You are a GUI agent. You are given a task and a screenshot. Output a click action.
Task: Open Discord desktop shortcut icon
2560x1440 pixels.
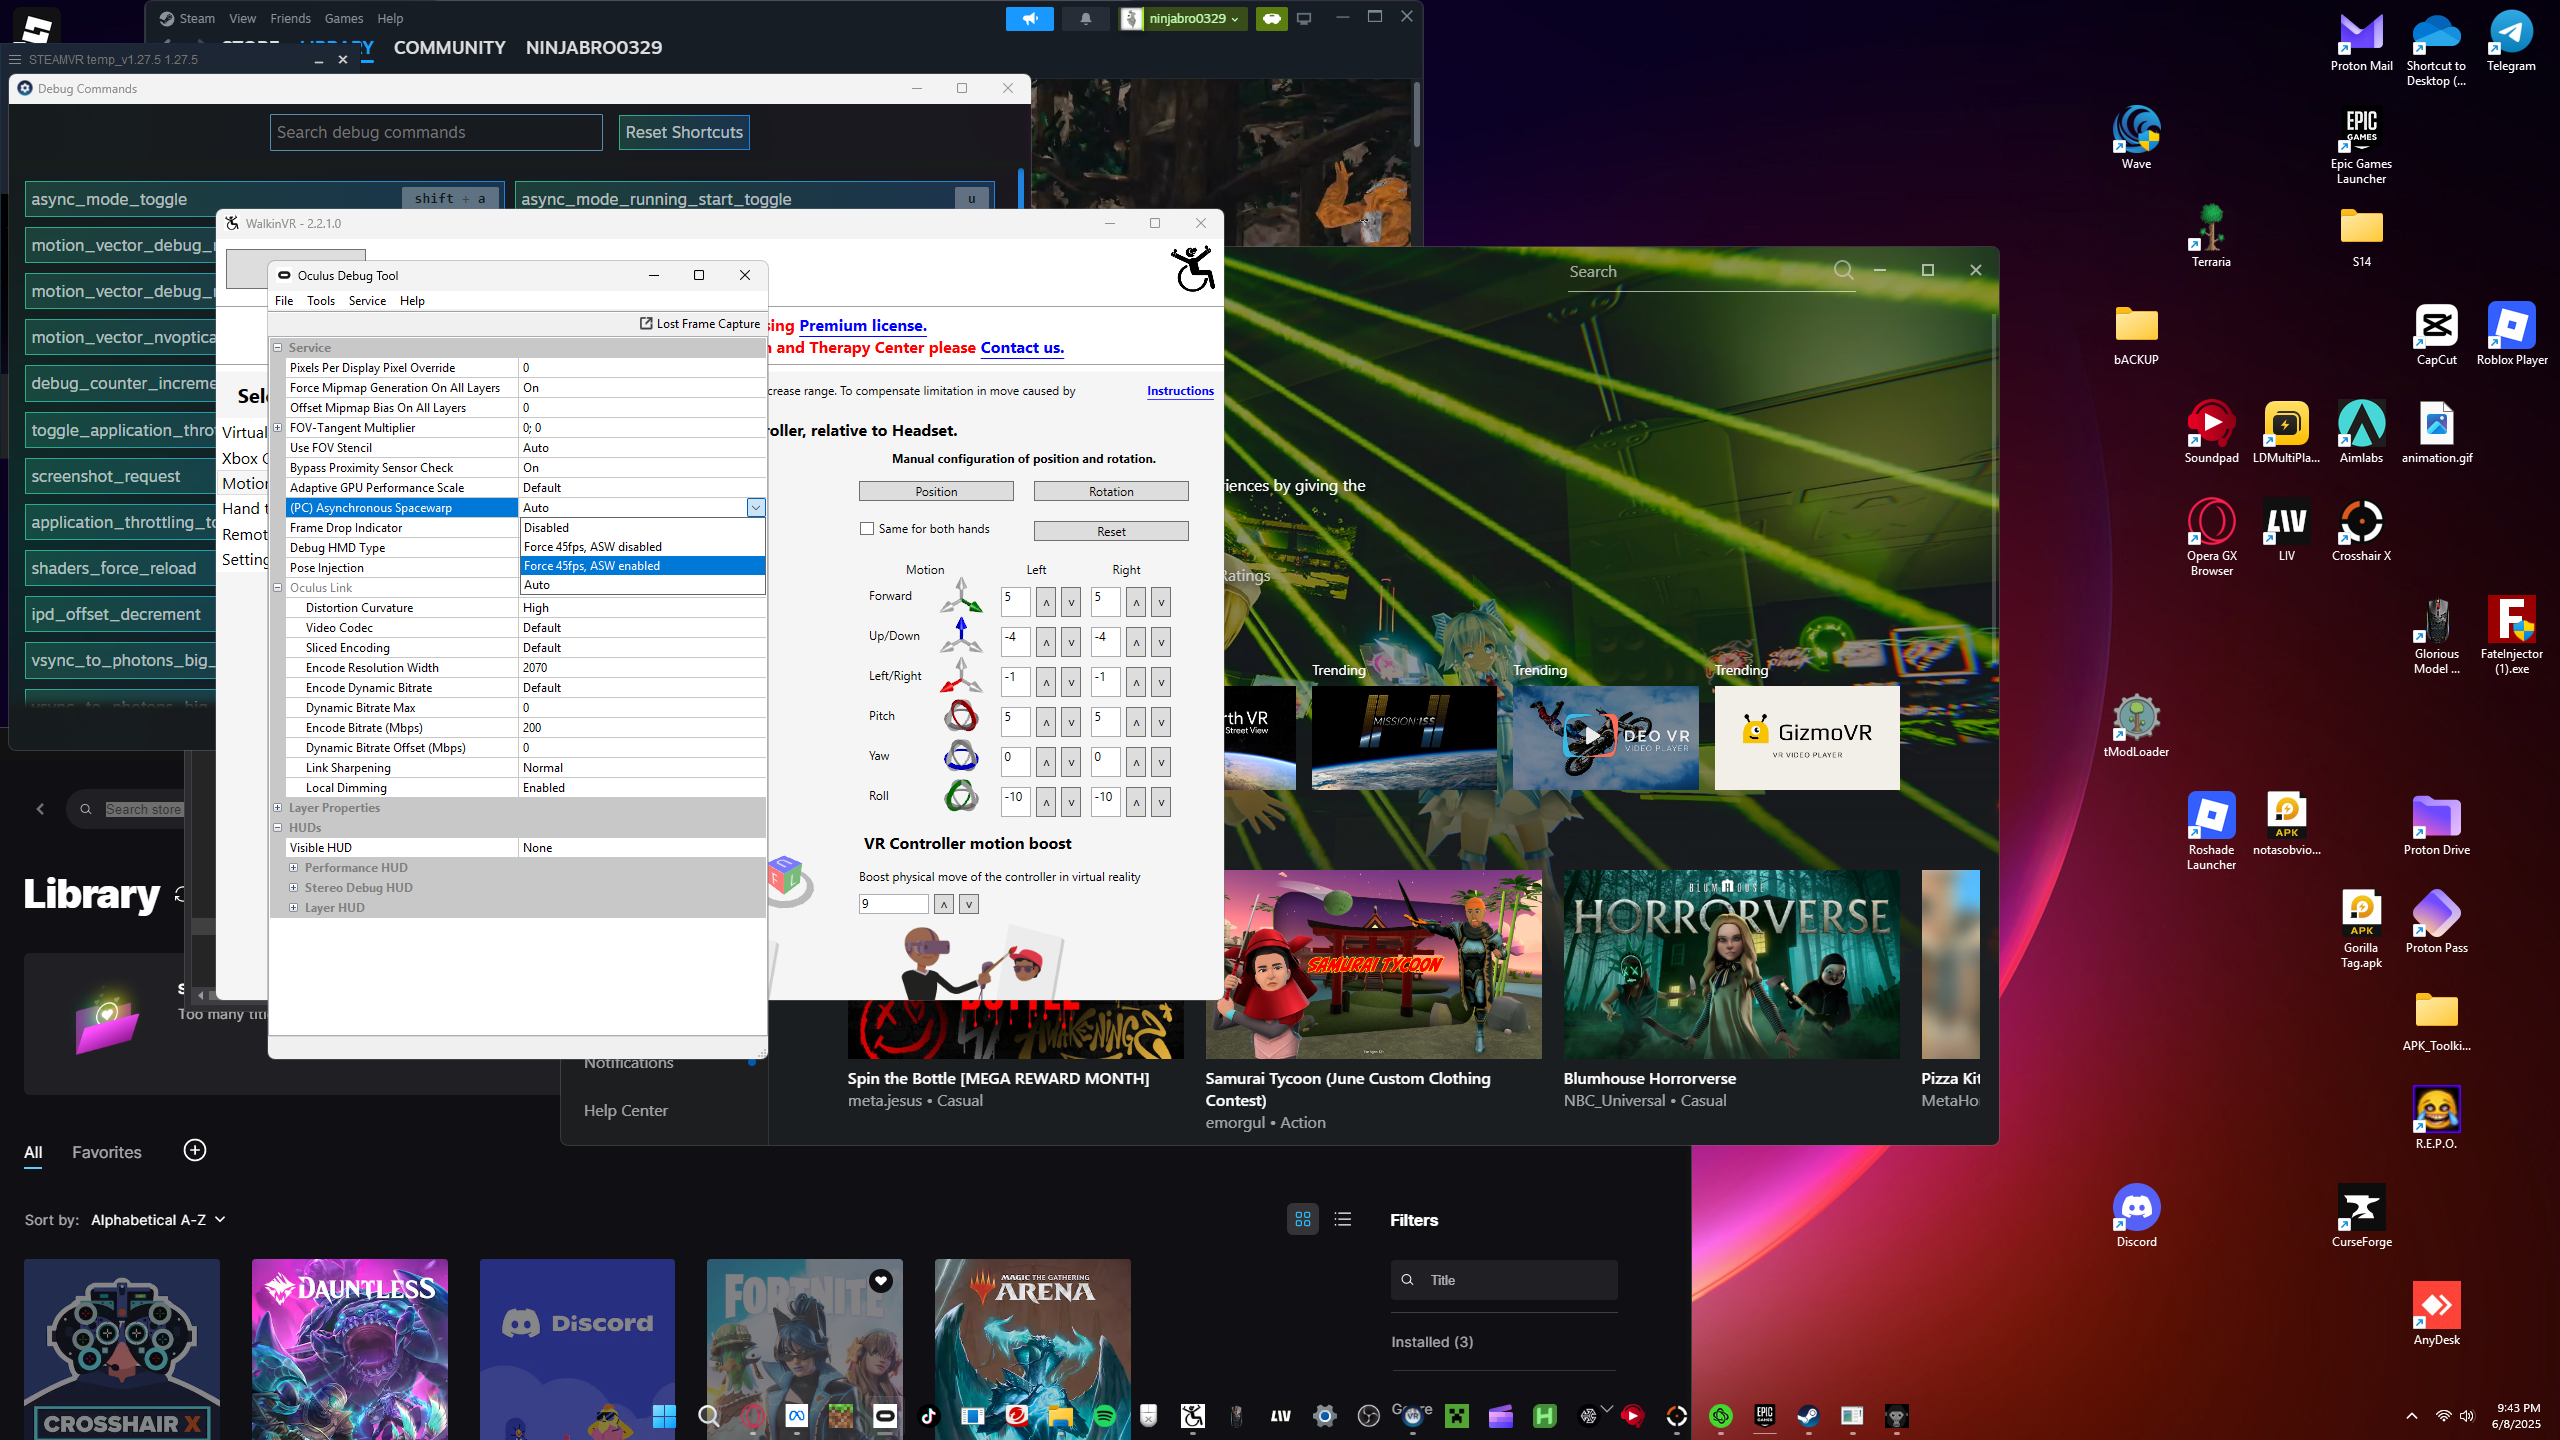(2136, 1208)
